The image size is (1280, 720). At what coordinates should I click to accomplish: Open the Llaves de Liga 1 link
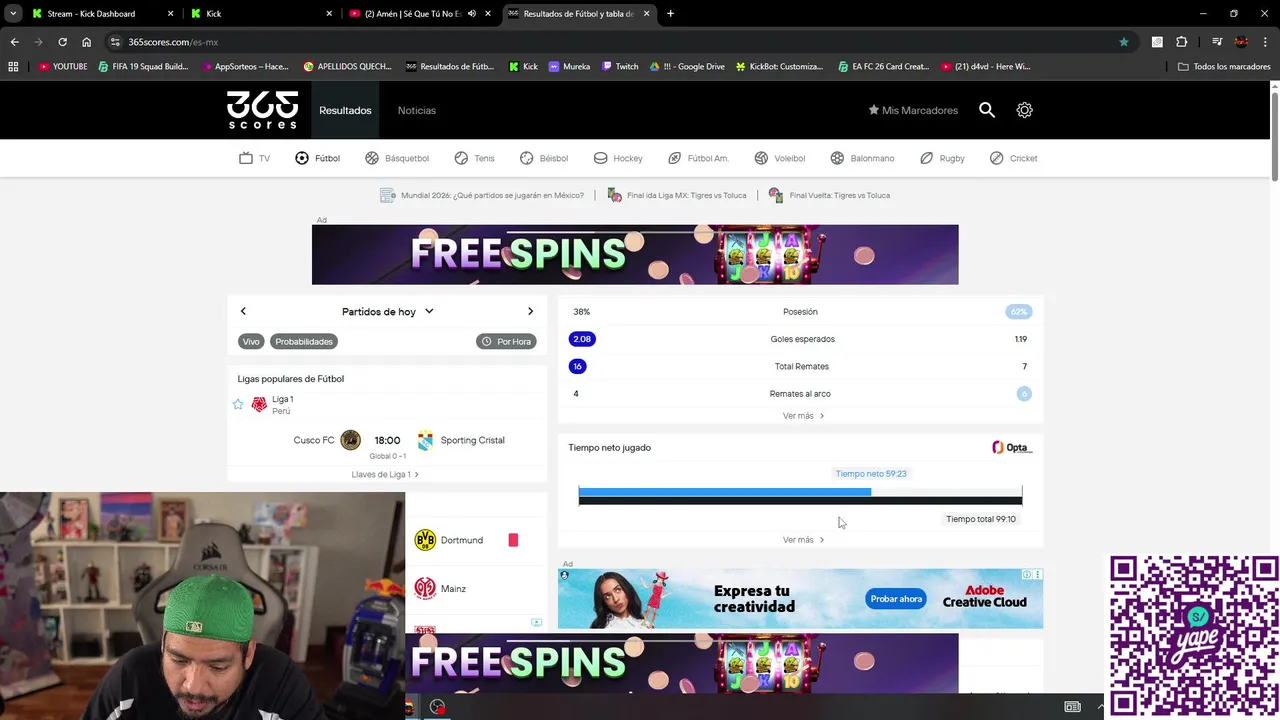pyautogui.click(x=385, y=474)
